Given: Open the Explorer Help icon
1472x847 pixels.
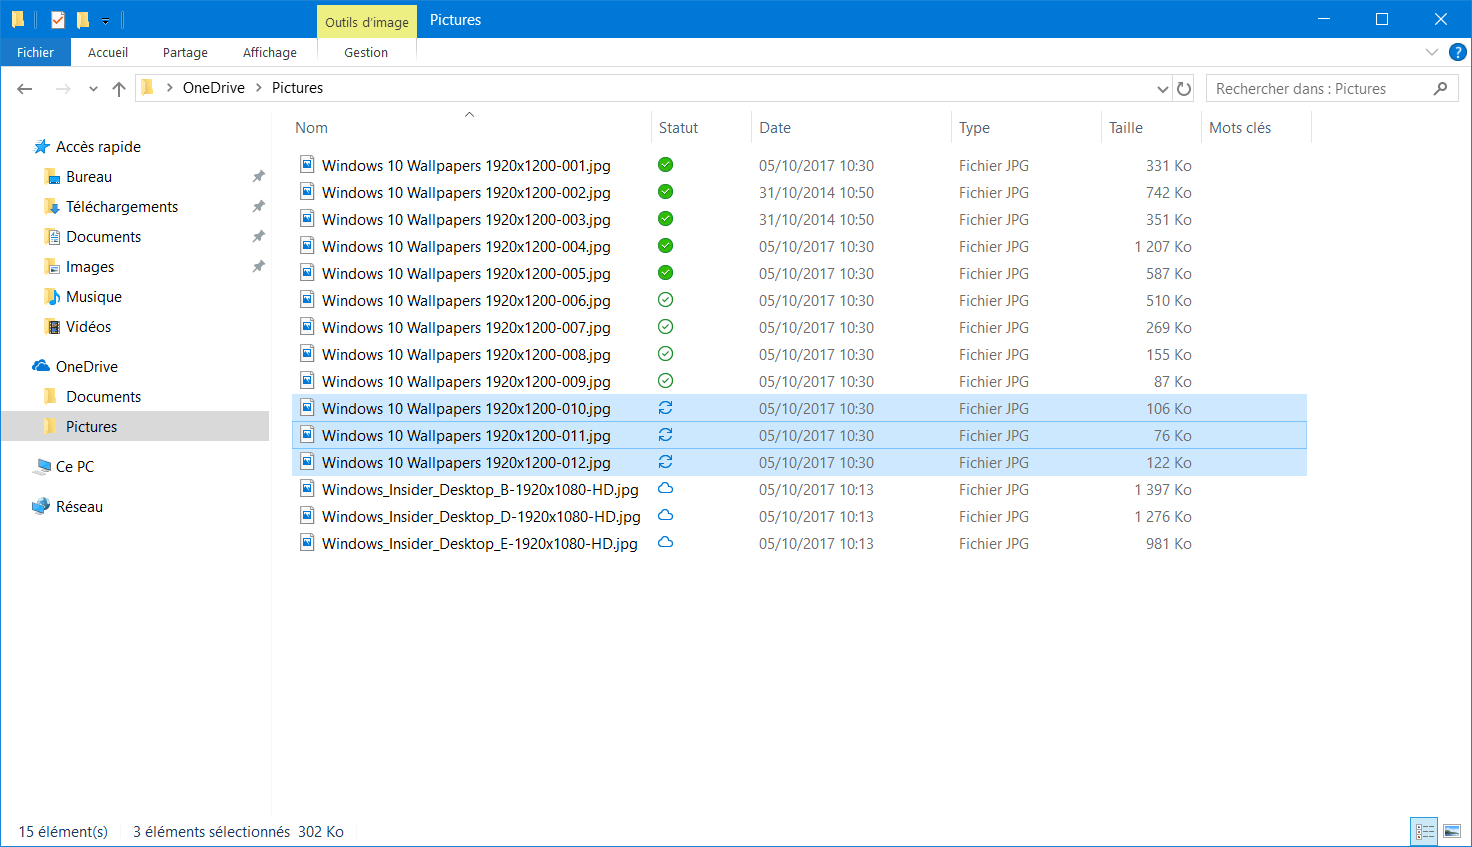Looking at the screenshot, I should [1458, 52].
